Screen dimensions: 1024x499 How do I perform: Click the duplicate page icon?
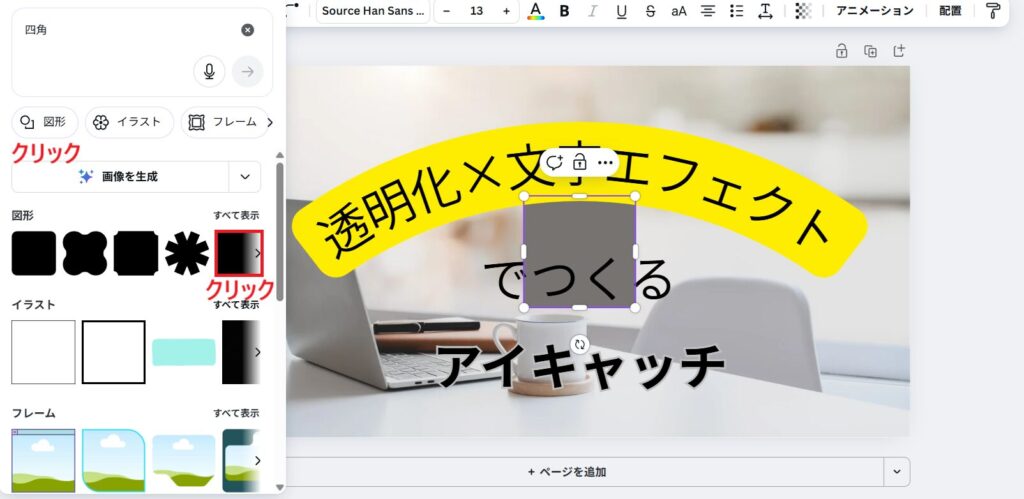tap(870, 51)
